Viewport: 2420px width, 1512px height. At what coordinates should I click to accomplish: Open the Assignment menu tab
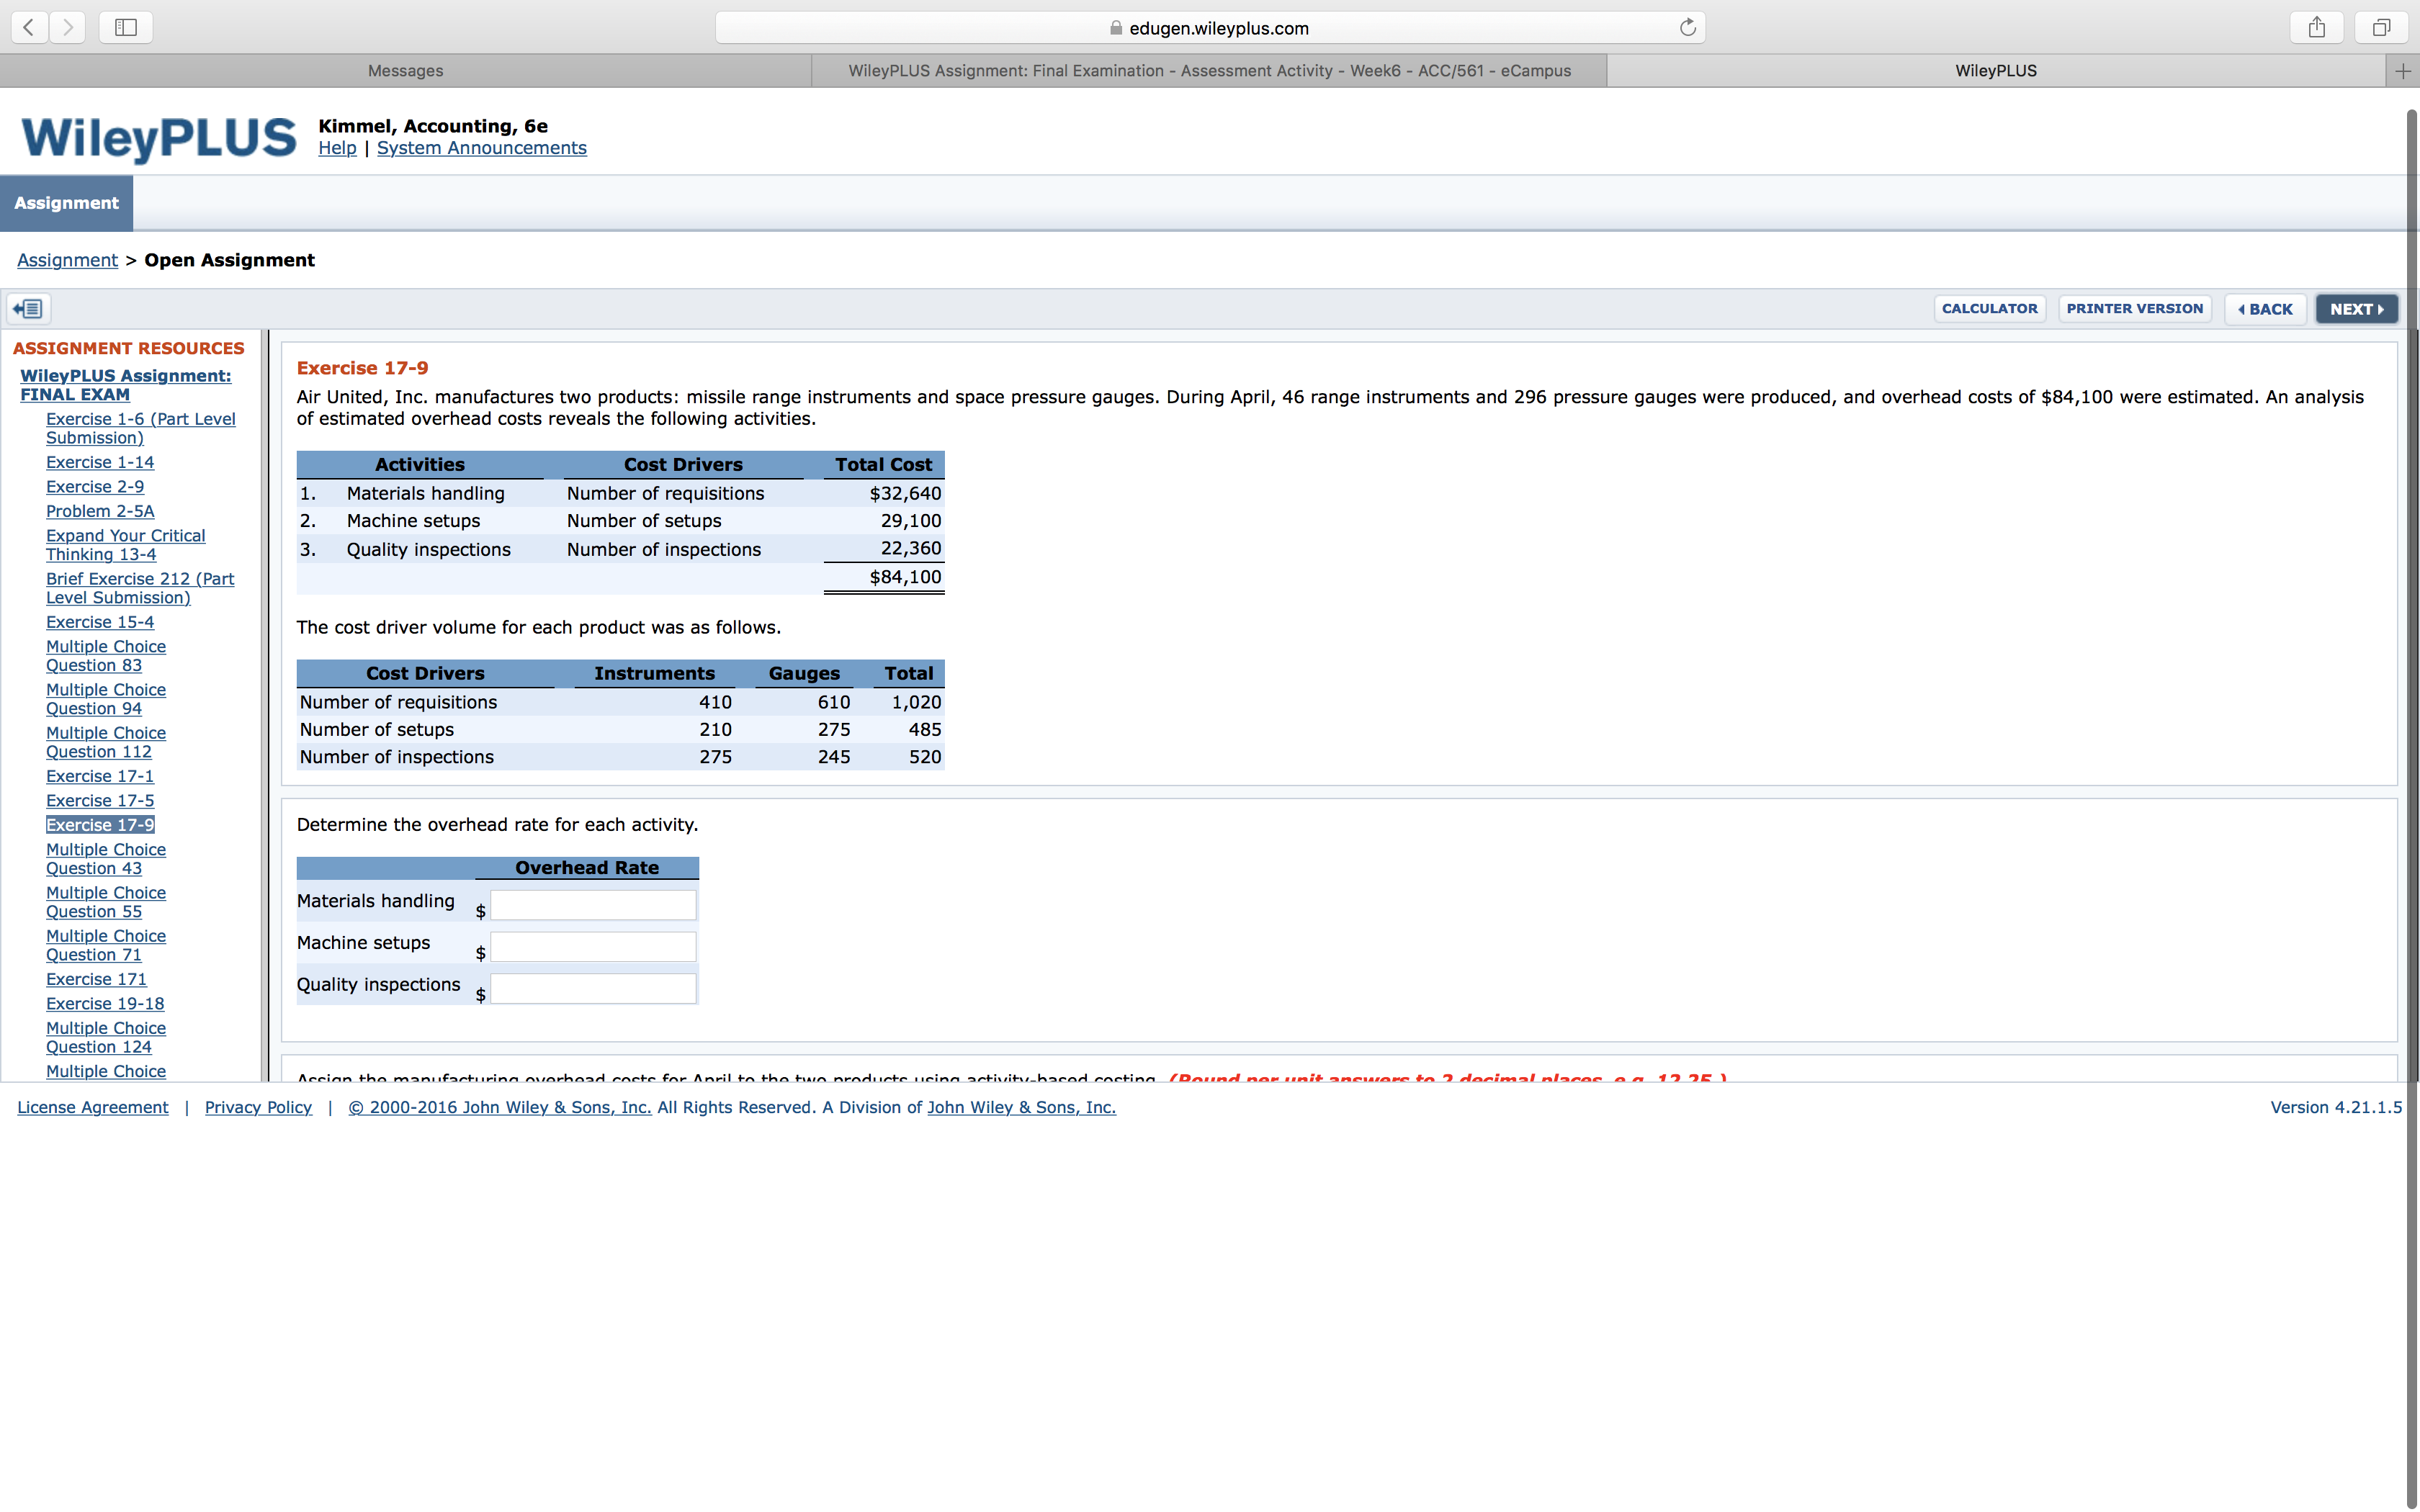click(x=66, y=203)
